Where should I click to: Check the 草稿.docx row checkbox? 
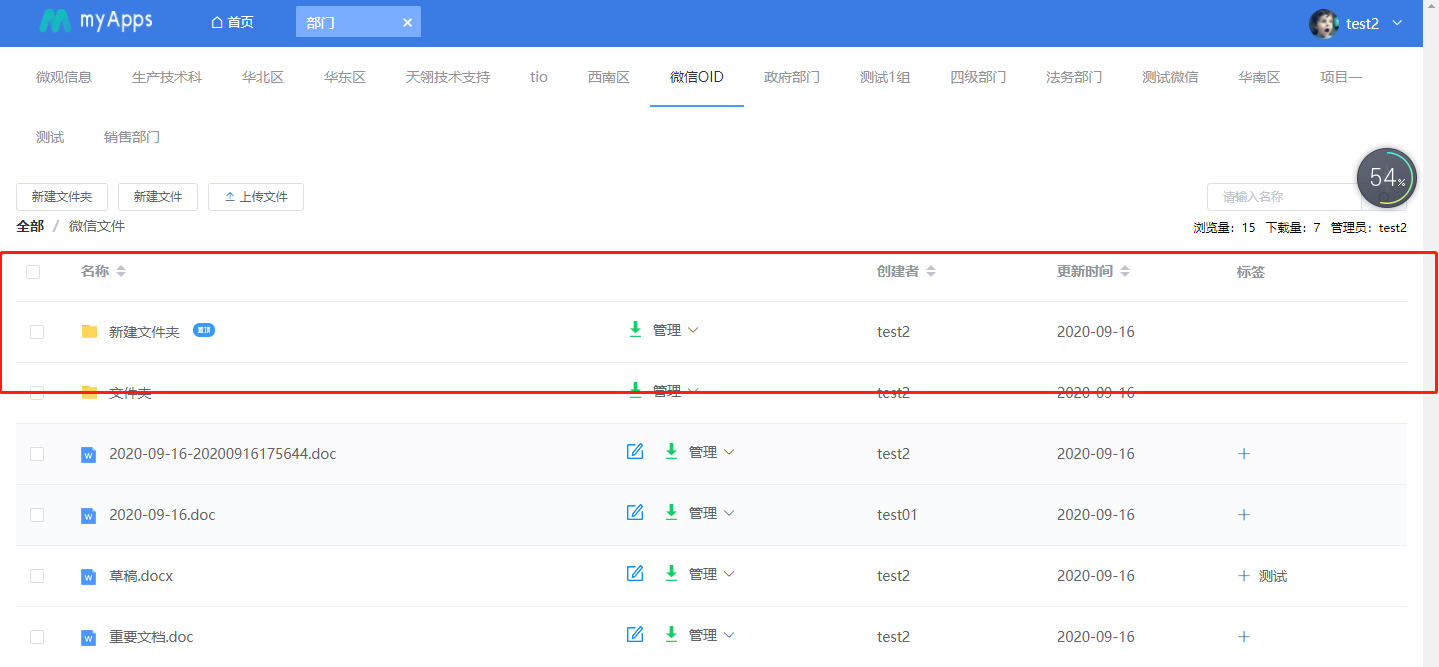[x=37, y=576]
